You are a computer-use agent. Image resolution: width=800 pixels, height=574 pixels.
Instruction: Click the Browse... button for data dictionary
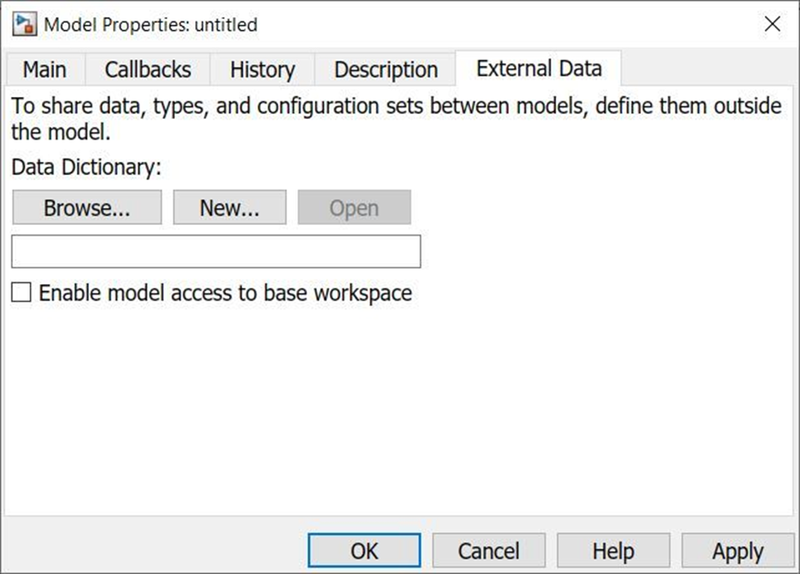coord(87,207)
